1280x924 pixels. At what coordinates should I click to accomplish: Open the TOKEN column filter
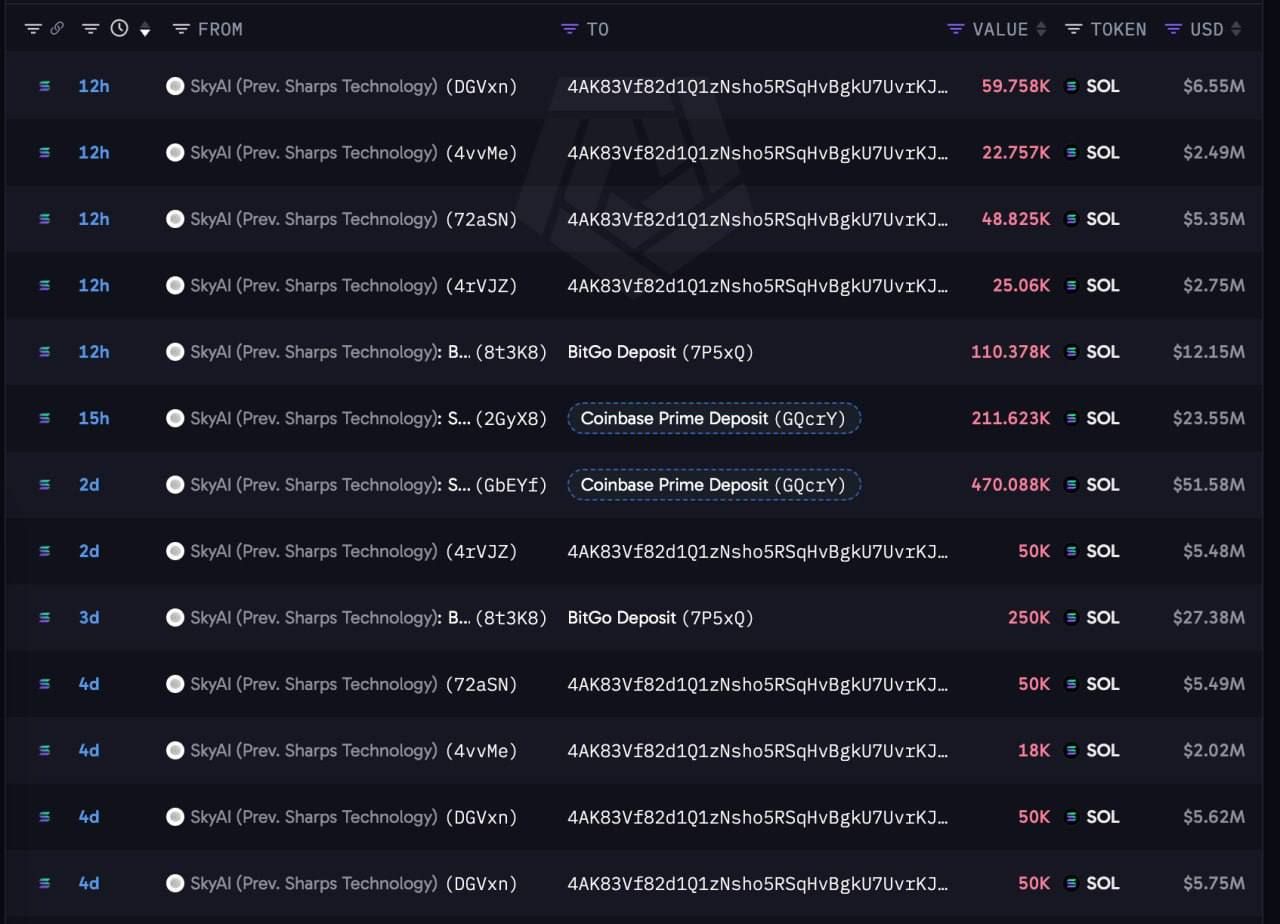1073,29
